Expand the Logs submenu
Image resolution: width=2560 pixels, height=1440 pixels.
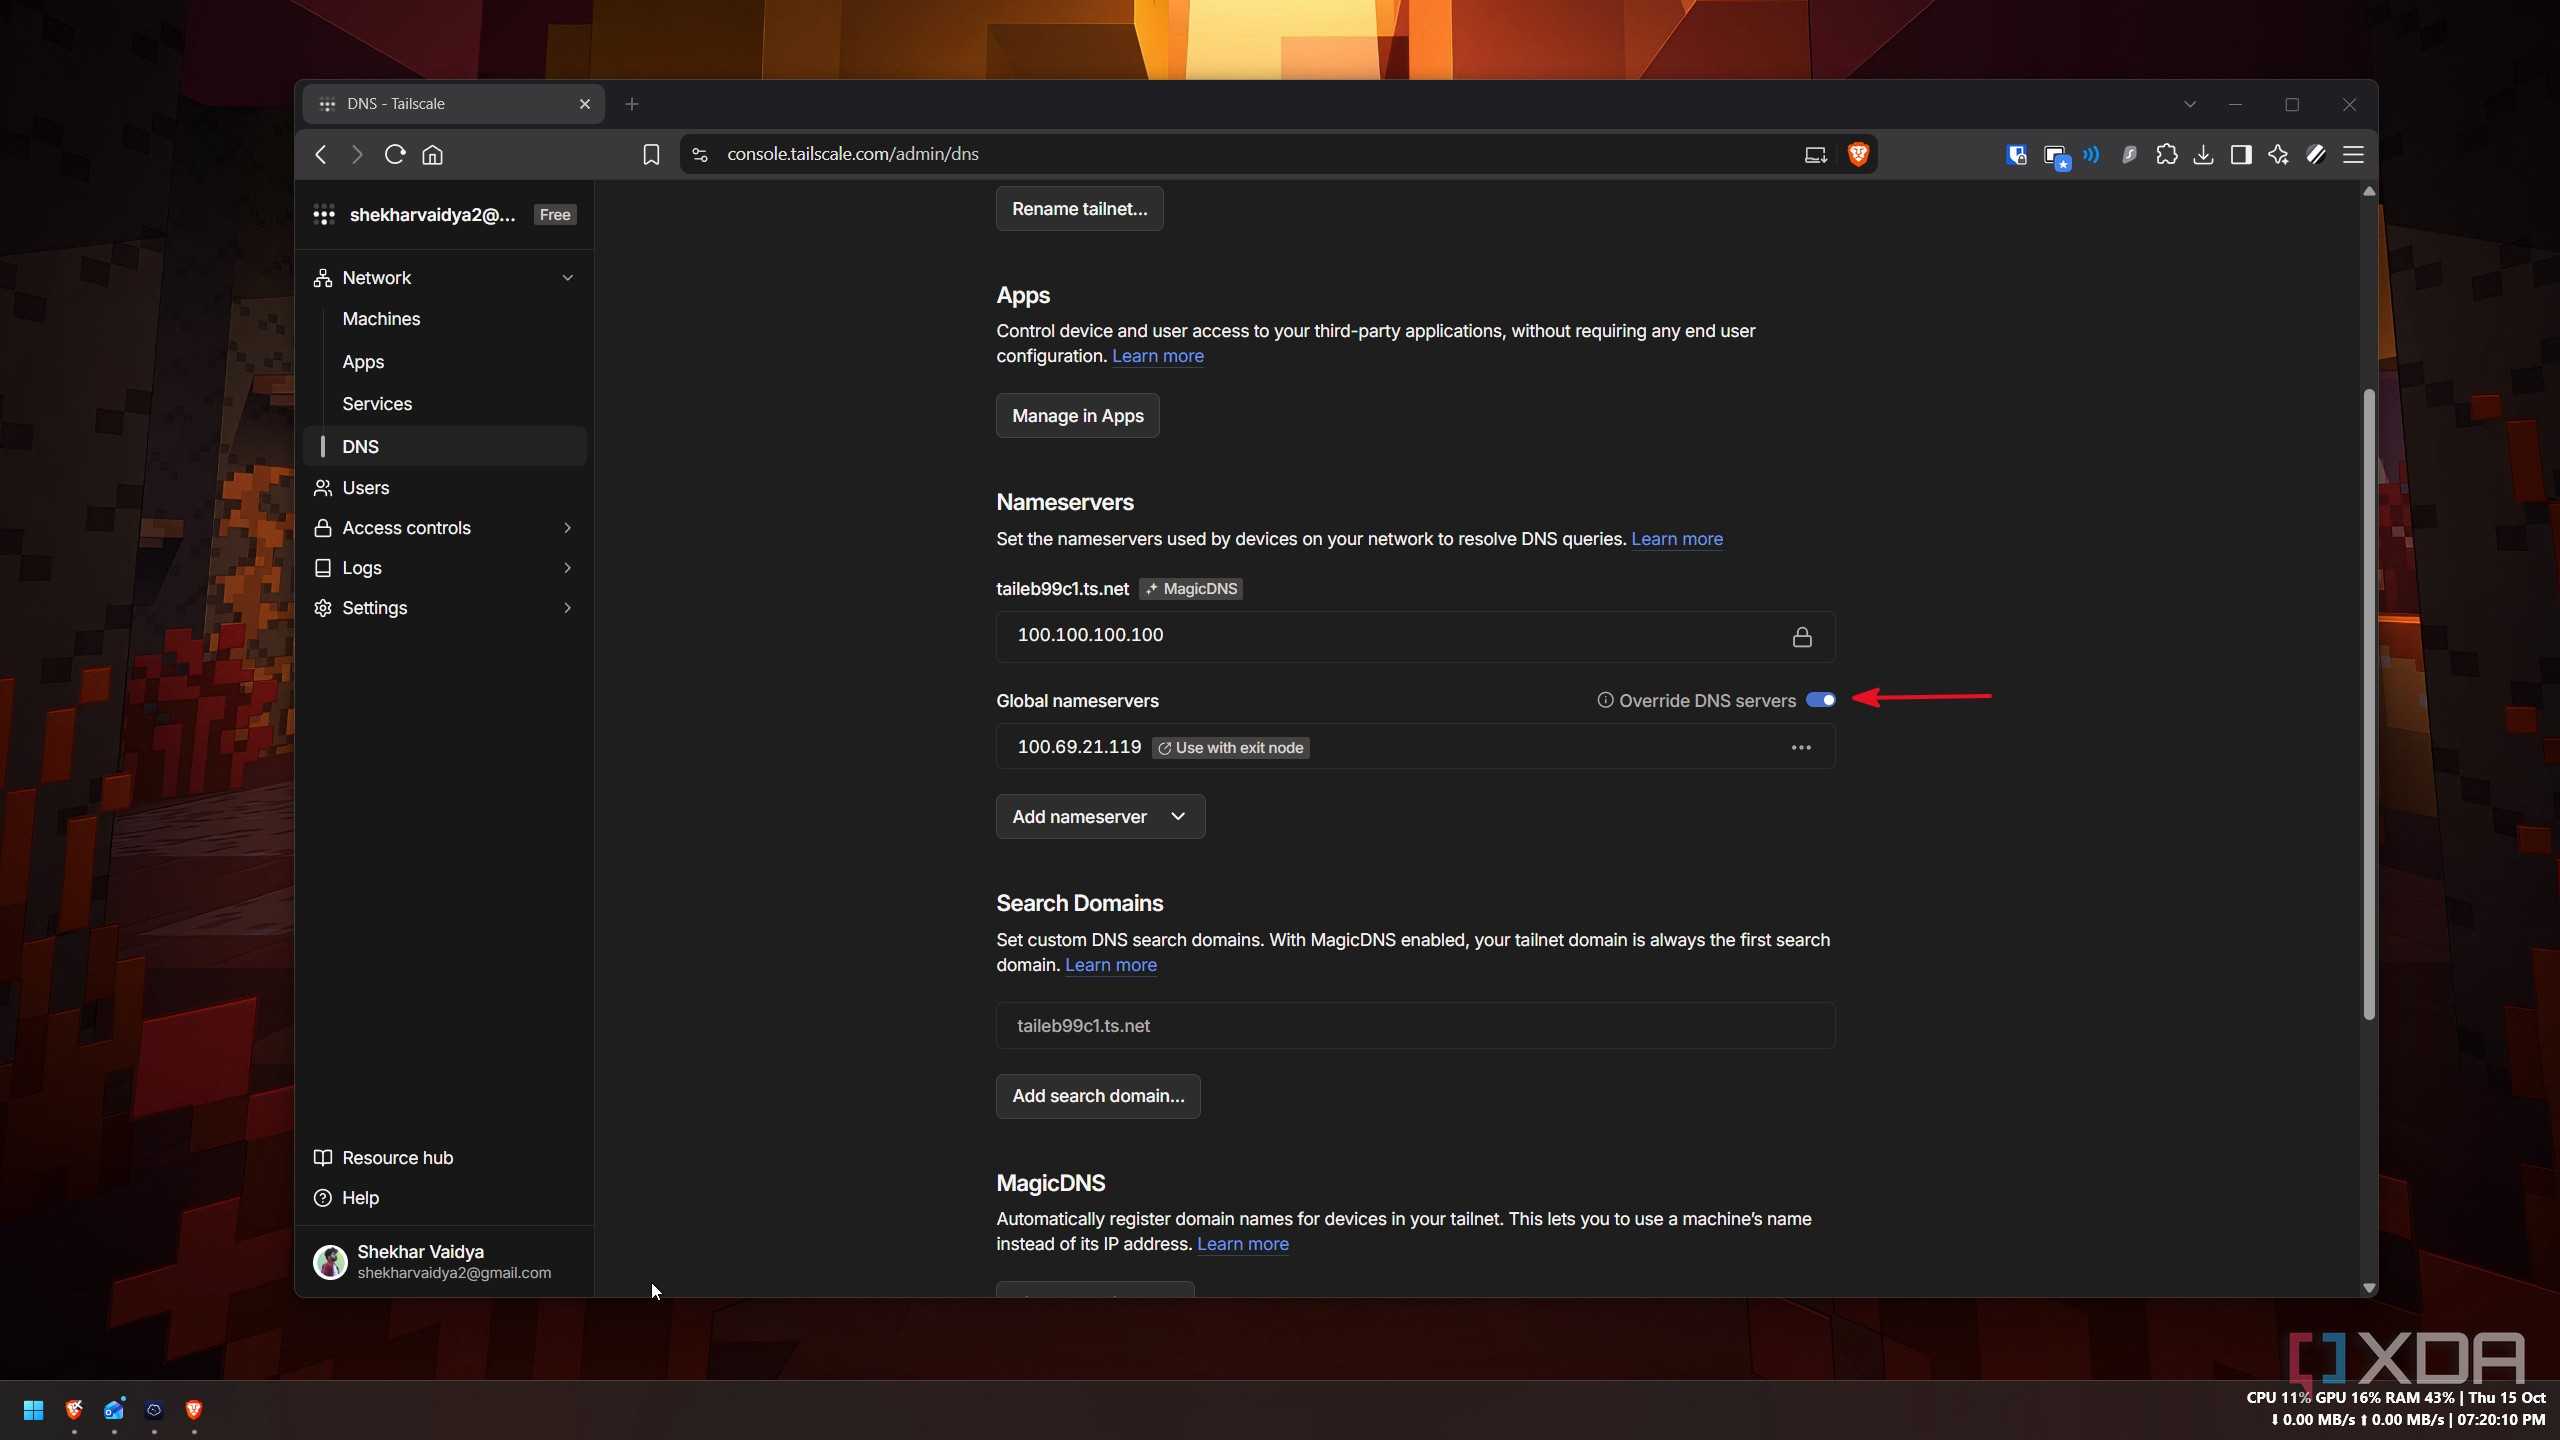[567, 567]
